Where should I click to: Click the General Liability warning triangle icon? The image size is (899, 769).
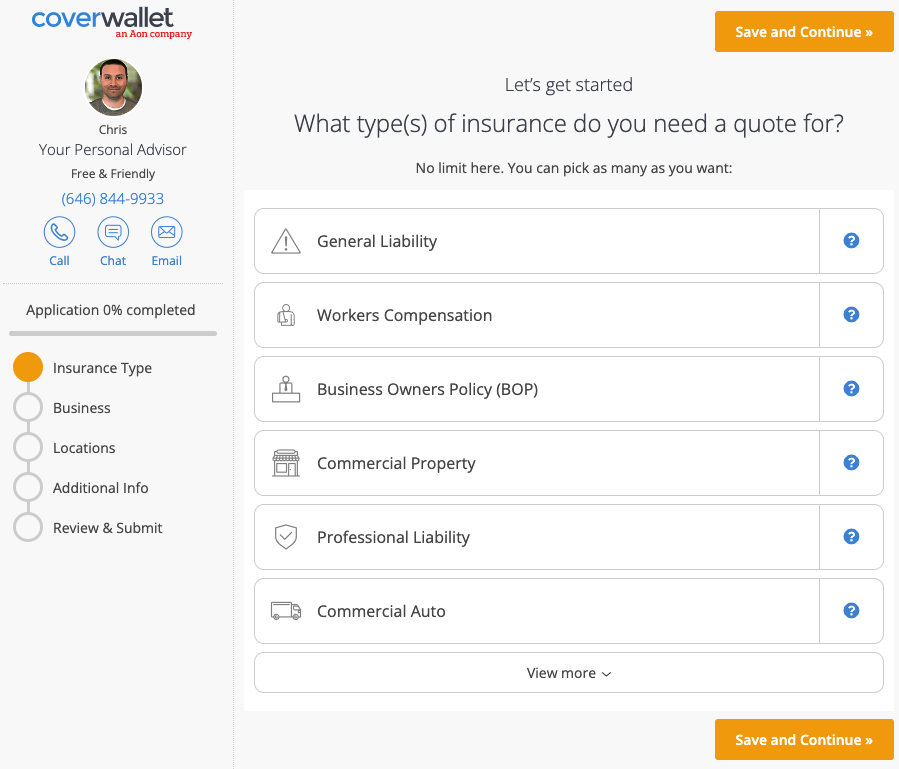click(286, 241)
